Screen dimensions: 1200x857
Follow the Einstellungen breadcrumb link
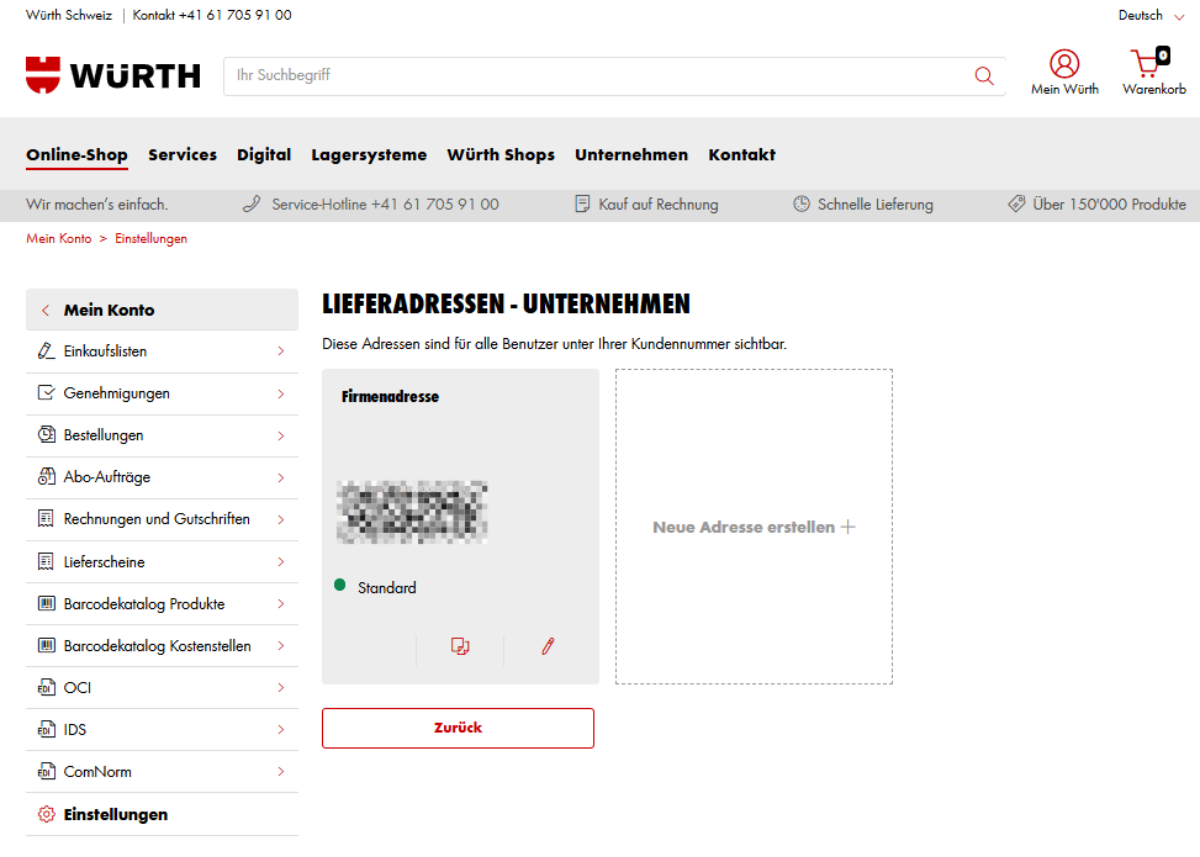coord(151,239)
